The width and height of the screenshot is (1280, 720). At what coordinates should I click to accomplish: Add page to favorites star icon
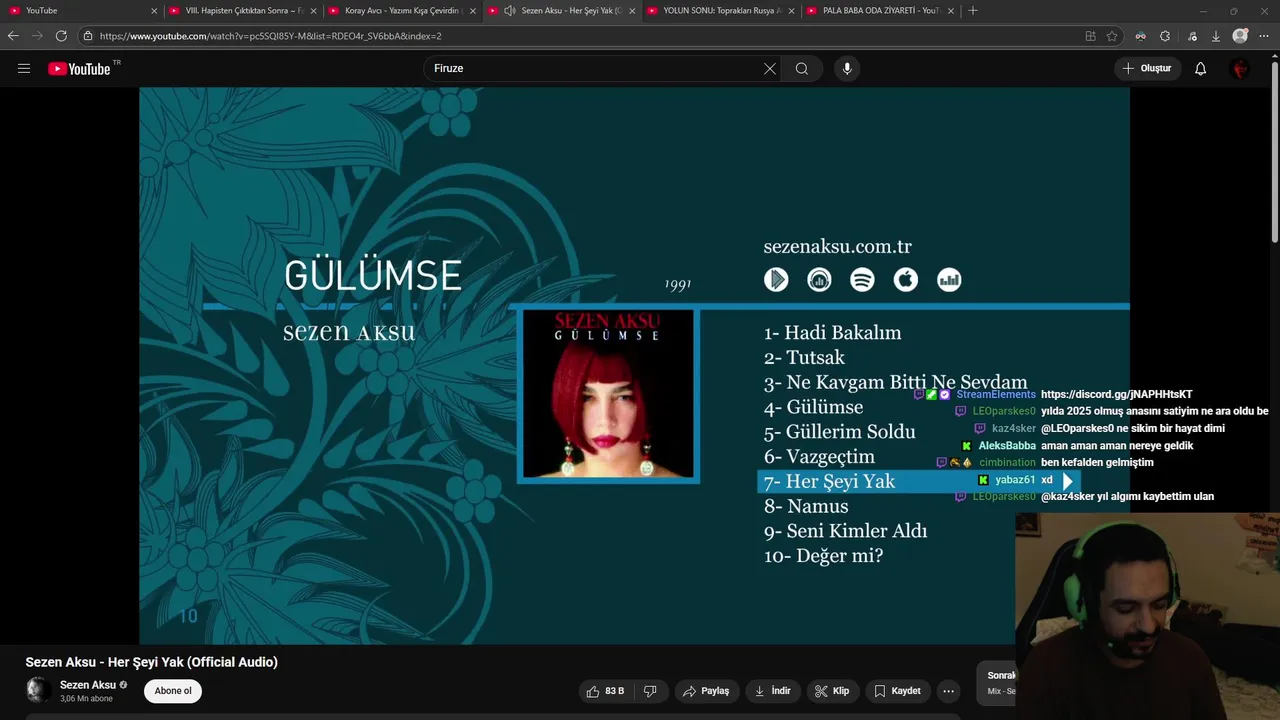pyautogui.click(x=1112, y=36)
